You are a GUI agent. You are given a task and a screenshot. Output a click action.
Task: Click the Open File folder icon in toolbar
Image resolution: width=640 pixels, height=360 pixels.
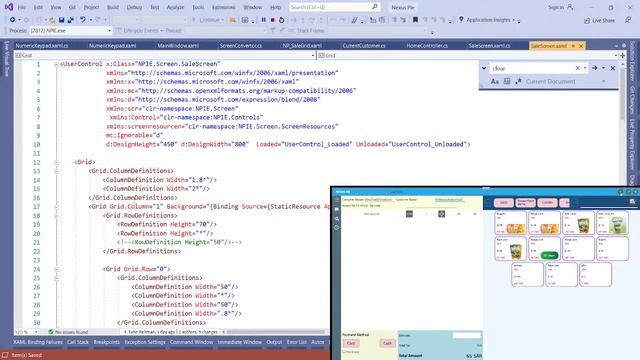[52, 20]
